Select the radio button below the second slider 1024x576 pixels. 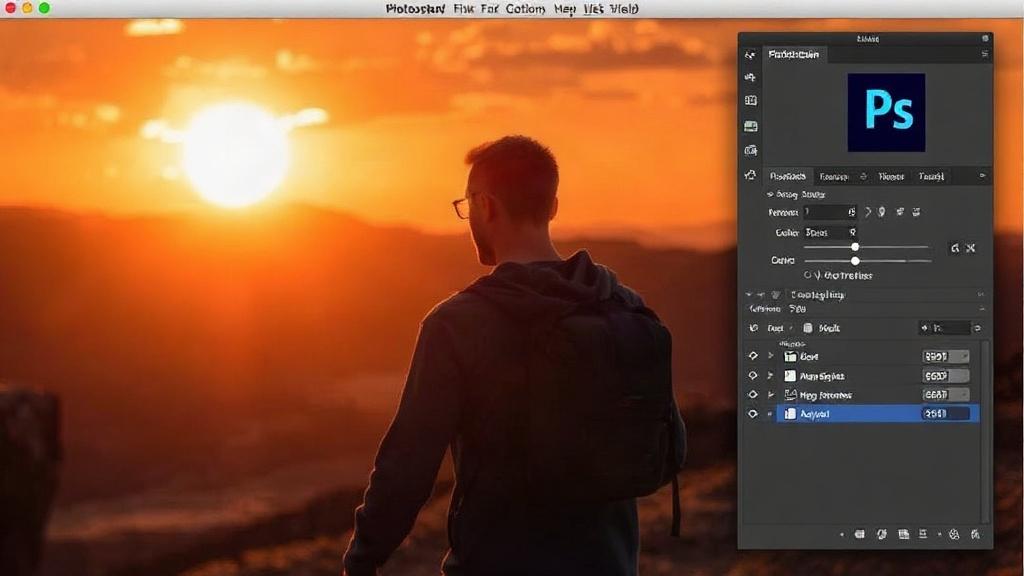point(808,275)
